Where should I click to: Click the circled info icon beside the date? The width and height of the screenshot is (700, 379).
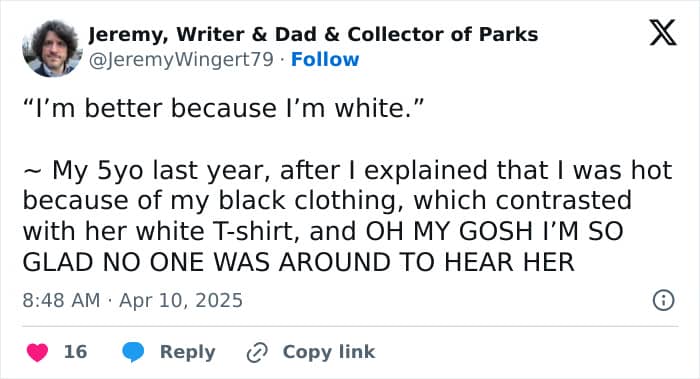(663, 300)
